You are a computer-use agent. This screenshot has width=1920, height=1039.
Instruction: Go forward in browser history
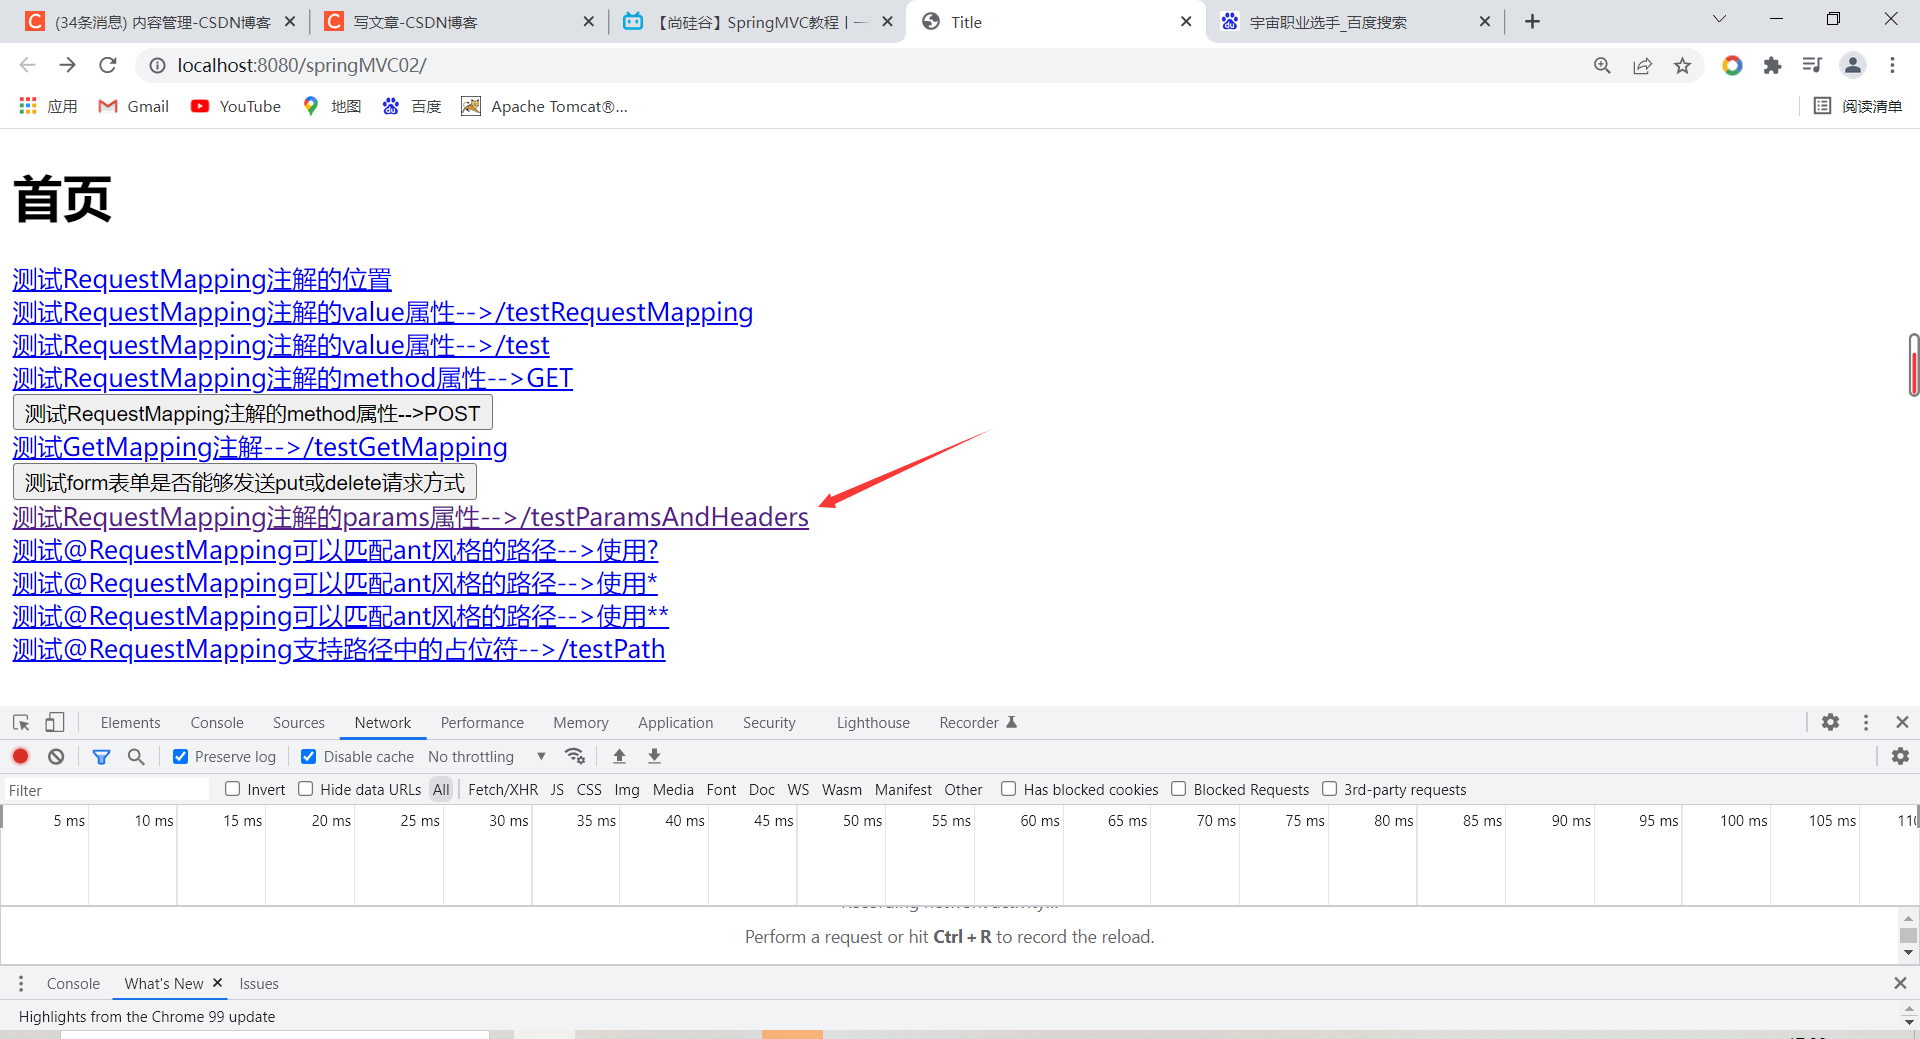(67, 65)
